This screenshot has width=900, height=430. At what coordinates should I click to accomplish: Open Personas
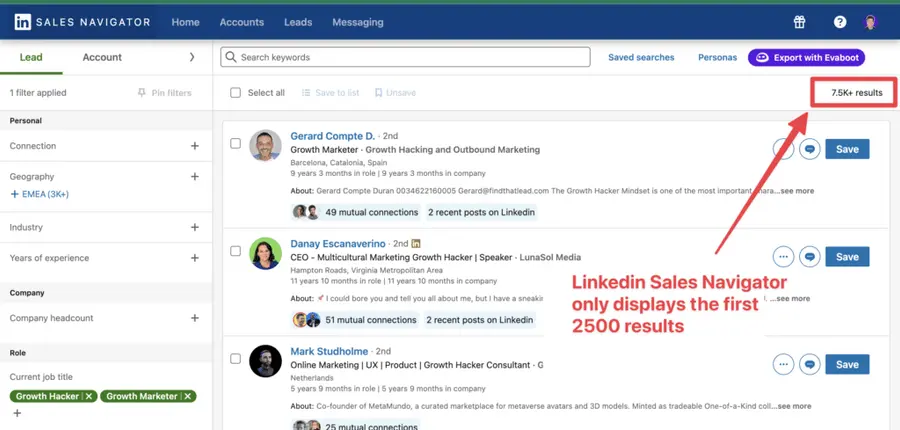coord(717,57)
